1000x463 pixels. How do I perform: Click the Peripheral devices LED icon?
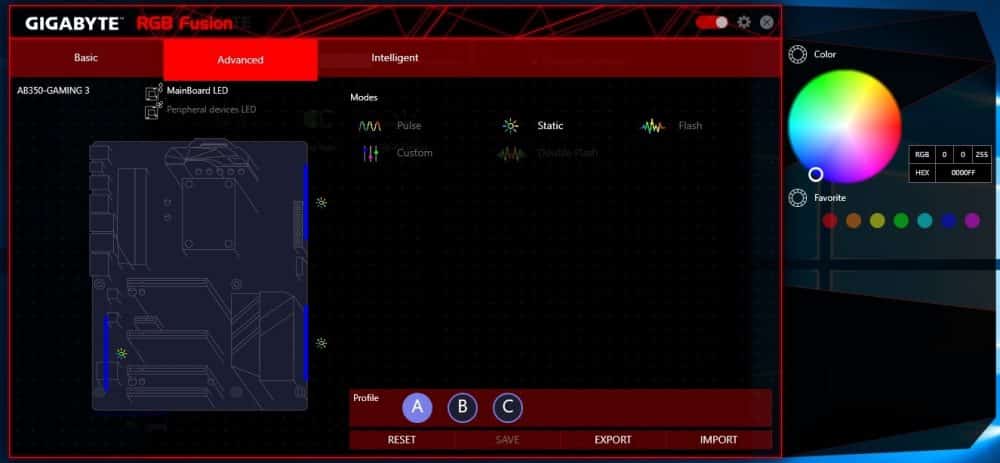(154, 112)
